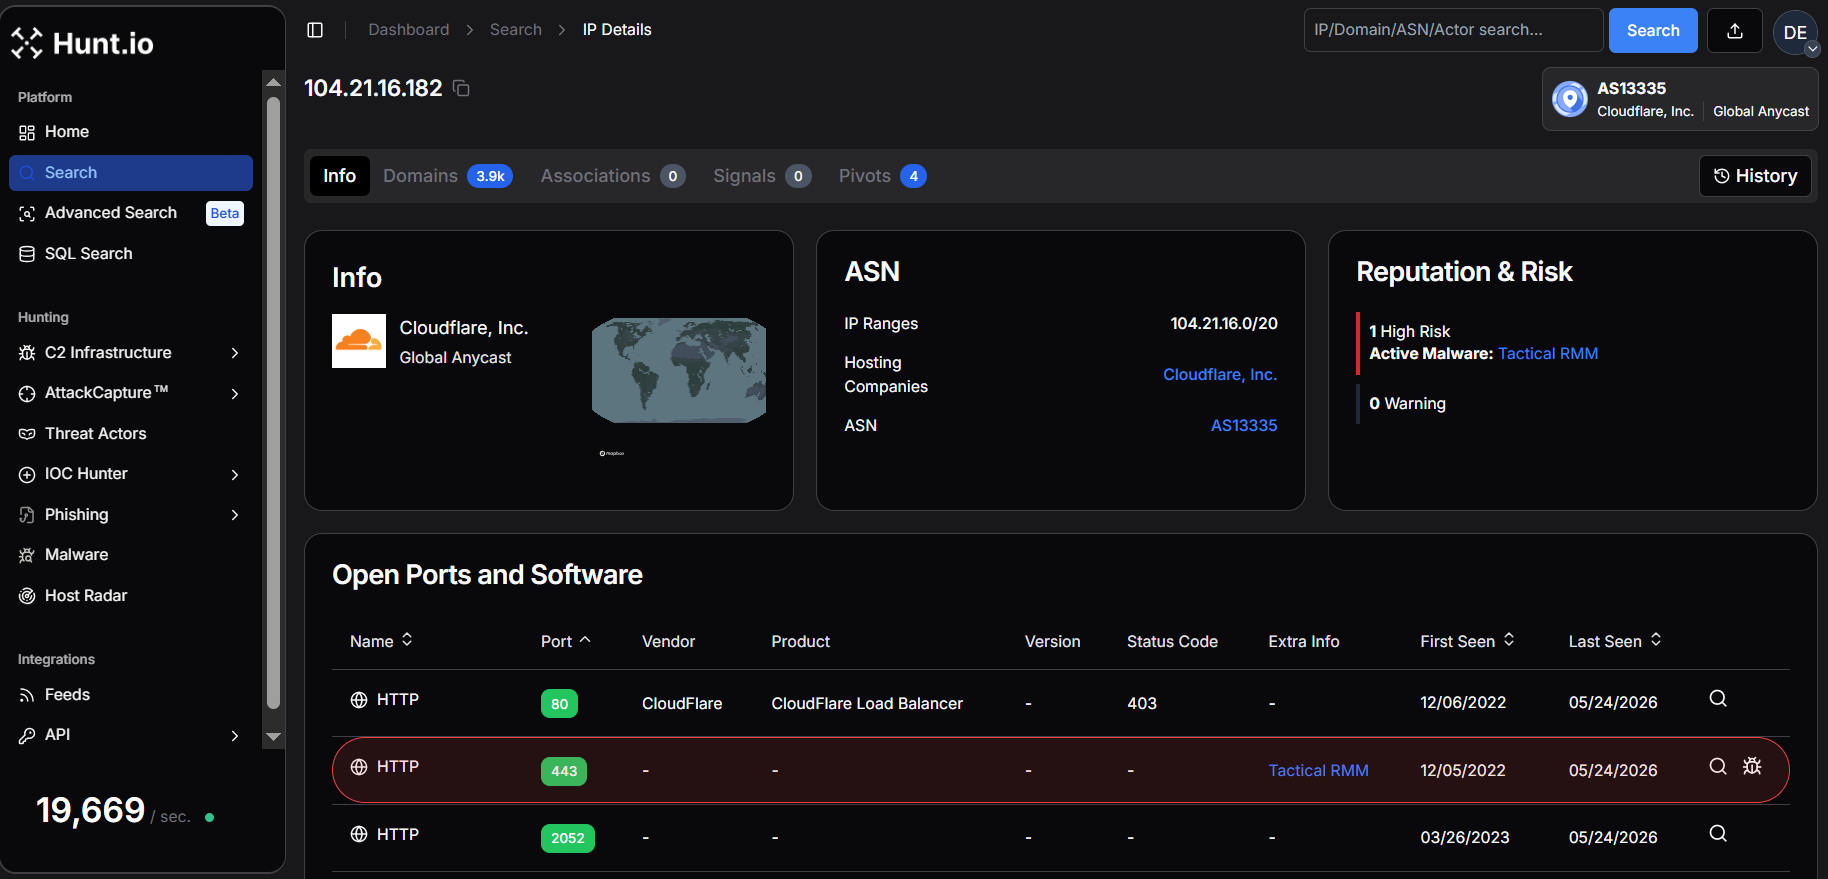Open the DE user avatar menu

coord(1795,32)
